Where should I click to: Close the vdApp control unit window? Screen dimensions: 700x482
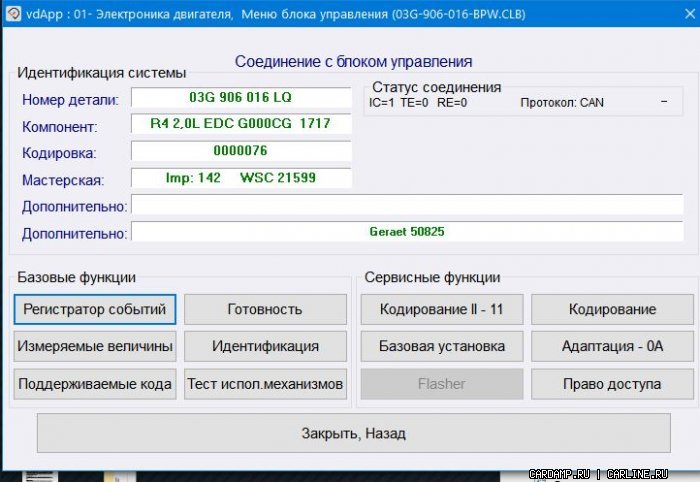click(x=689, y=14)
